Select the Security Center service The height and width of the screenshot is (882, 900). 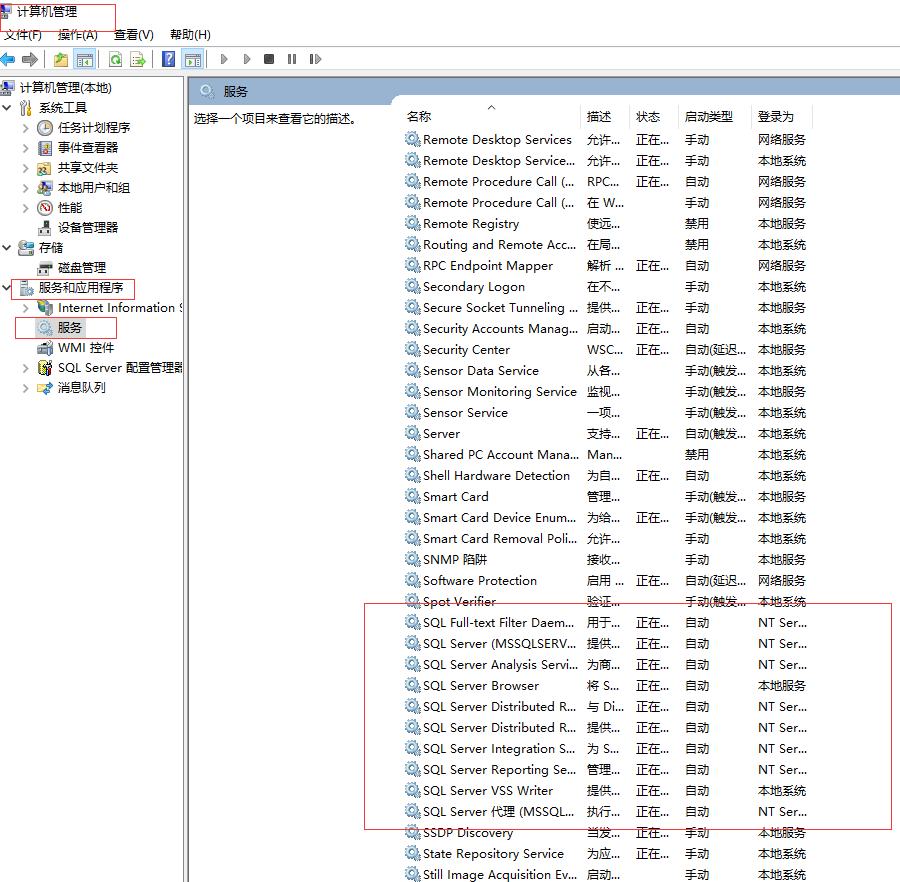click(x=606, y=349)
